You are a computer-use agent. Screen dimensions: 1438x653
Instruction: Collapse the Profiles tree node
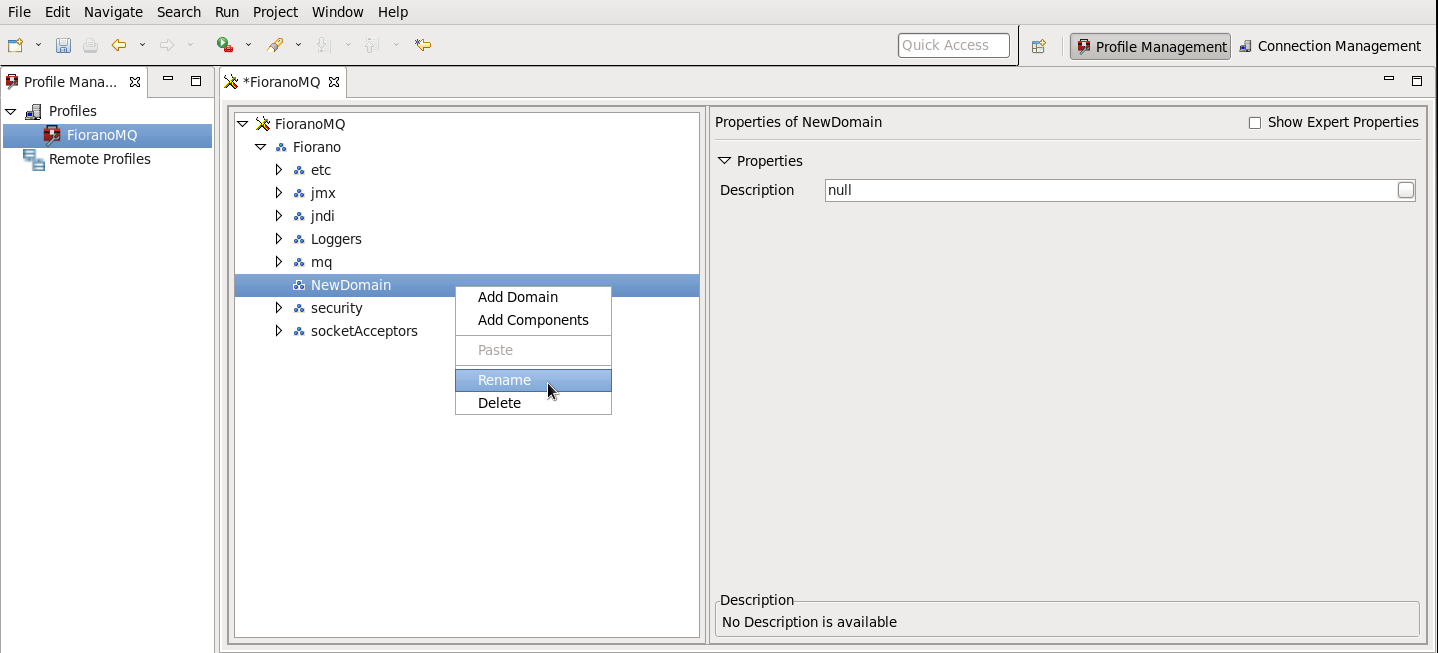pyautogui.click(x=11, y=111)
